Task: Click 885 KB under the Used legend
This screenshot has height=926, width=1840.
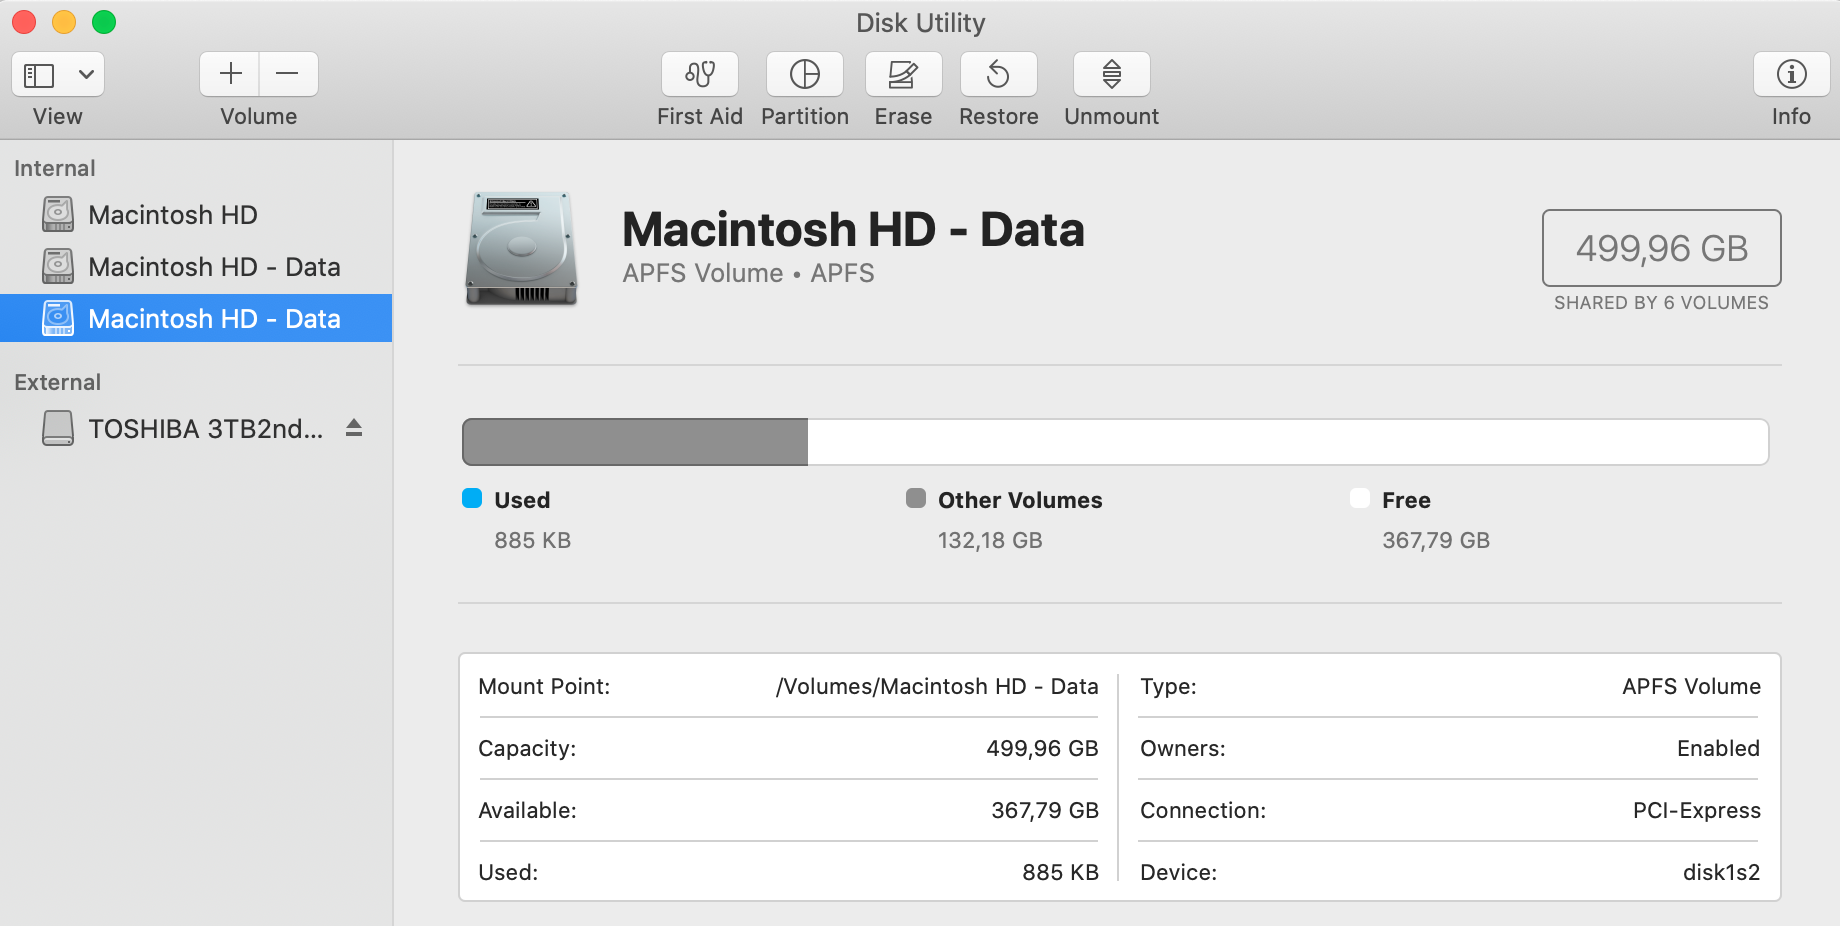Action: coord(533,540)
